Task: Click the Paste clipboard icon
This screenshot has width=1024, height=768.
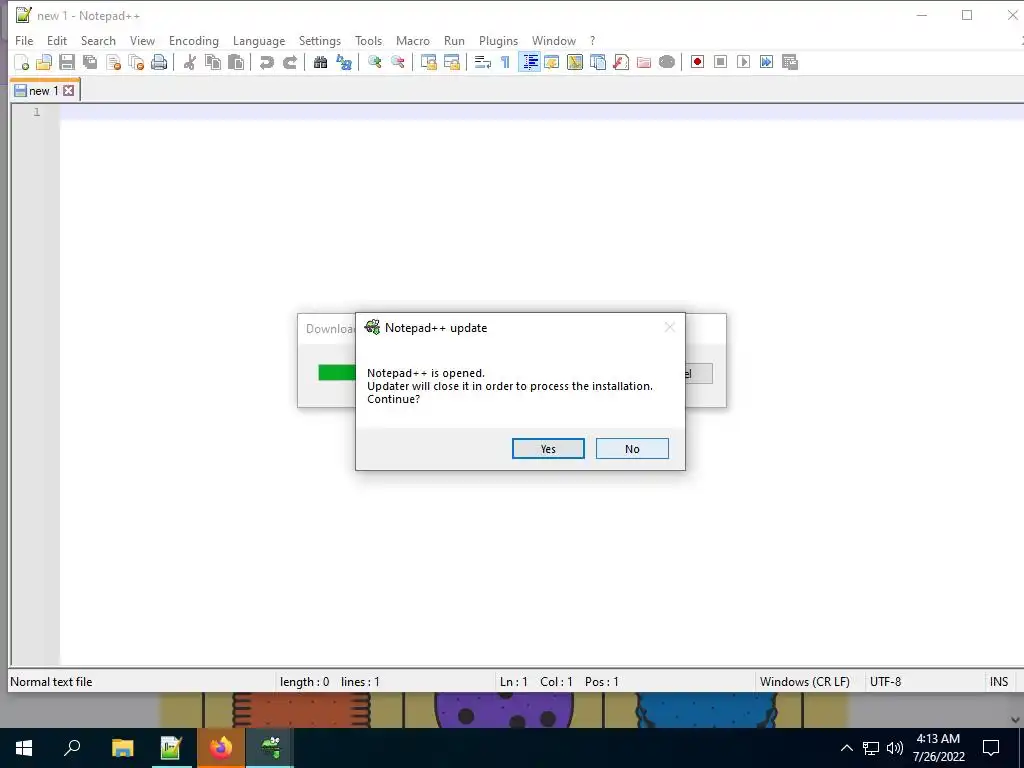Action: pos(236,62)
